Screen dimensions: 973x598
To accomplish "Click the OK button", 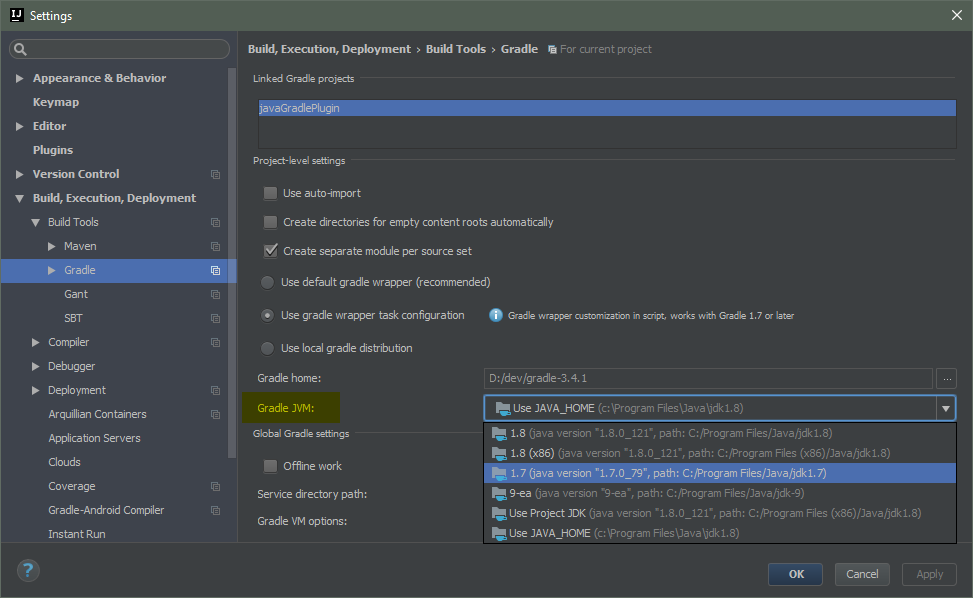I will pyautogui.click(x=796, y=574).
